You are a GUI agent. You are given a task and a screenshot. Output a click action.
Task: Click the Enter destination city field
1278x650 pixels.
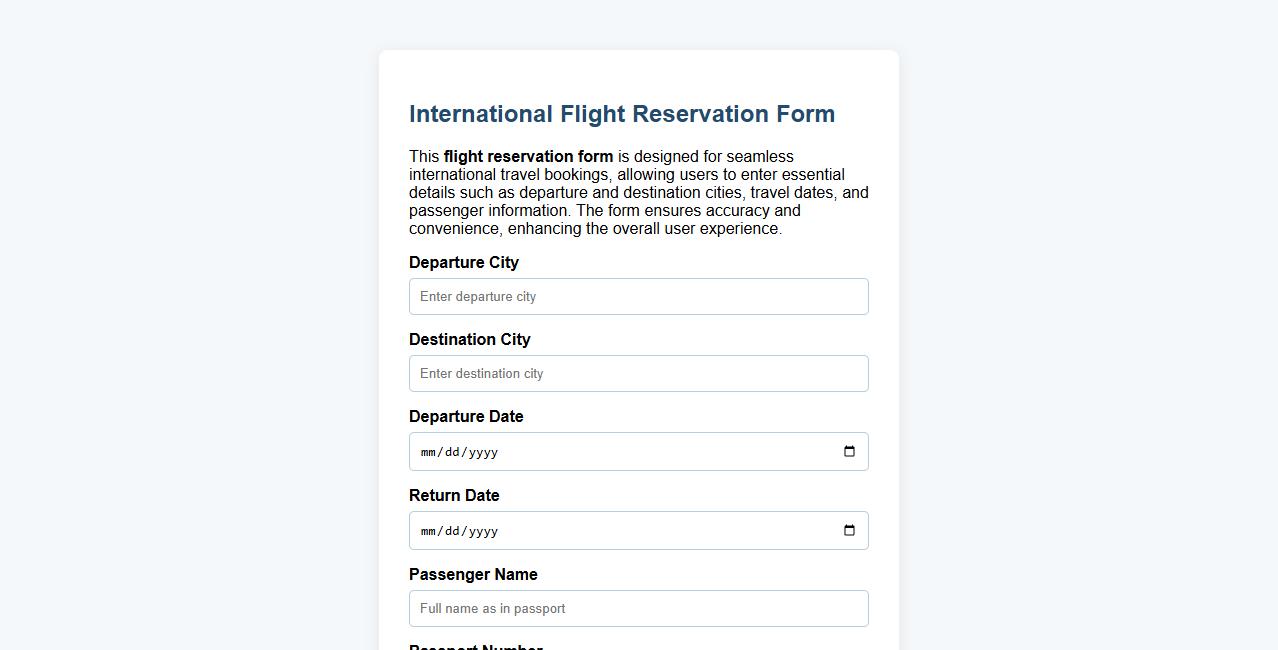tap(638, 373)
